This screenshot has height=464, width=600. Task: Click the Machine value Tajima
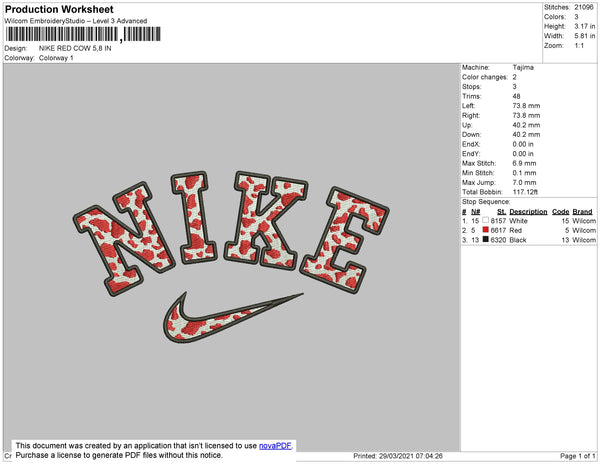pyautogui.click(x=523, y=67)
